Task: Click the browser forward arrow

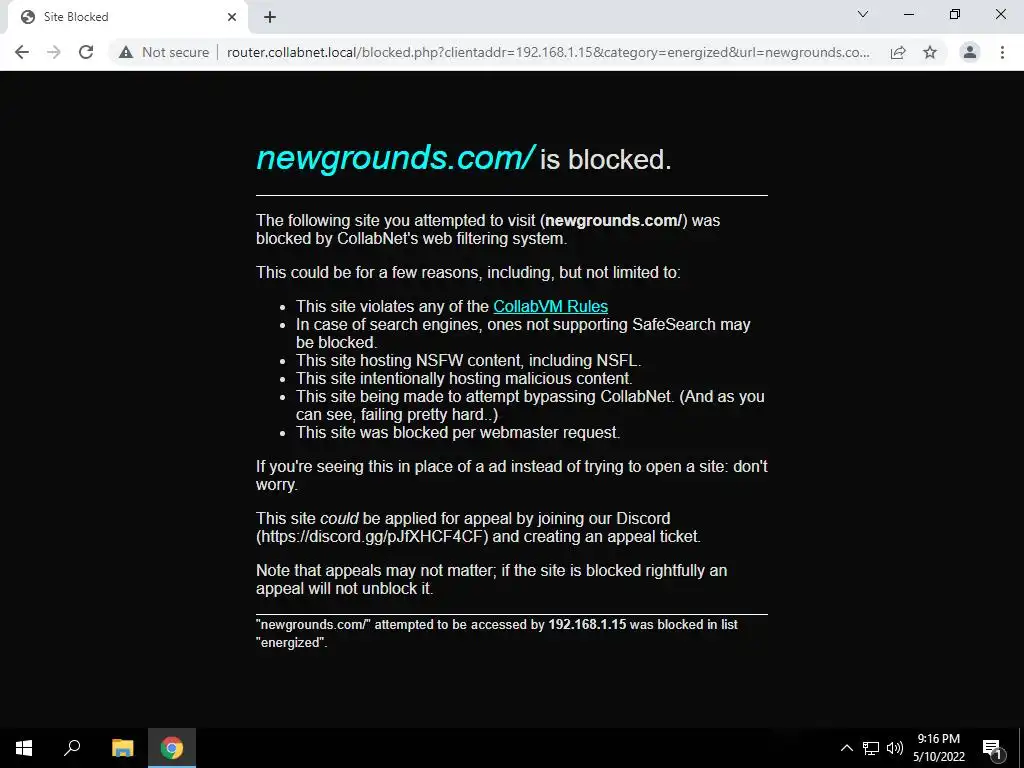Action: click(54, 52)
